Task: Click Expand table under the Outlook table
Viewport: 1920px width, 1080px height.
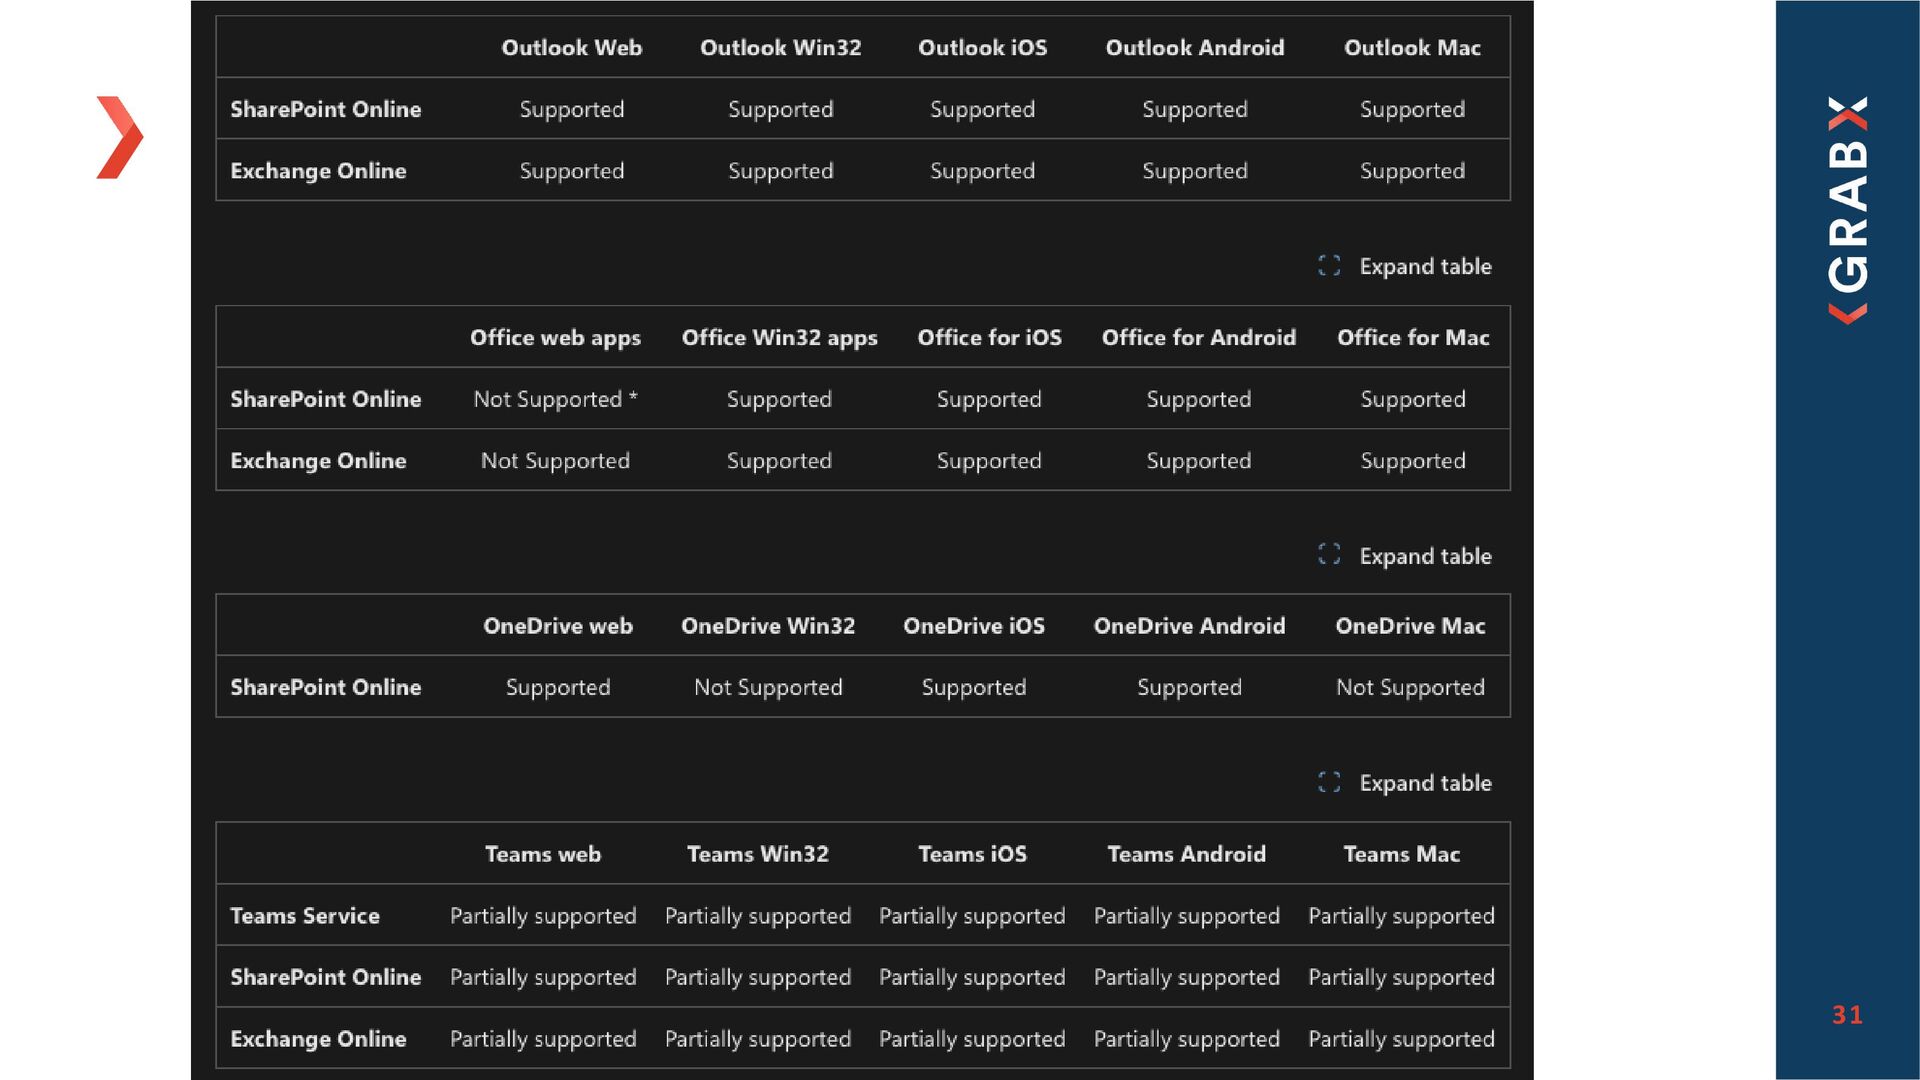Action: coord(1405,266)
